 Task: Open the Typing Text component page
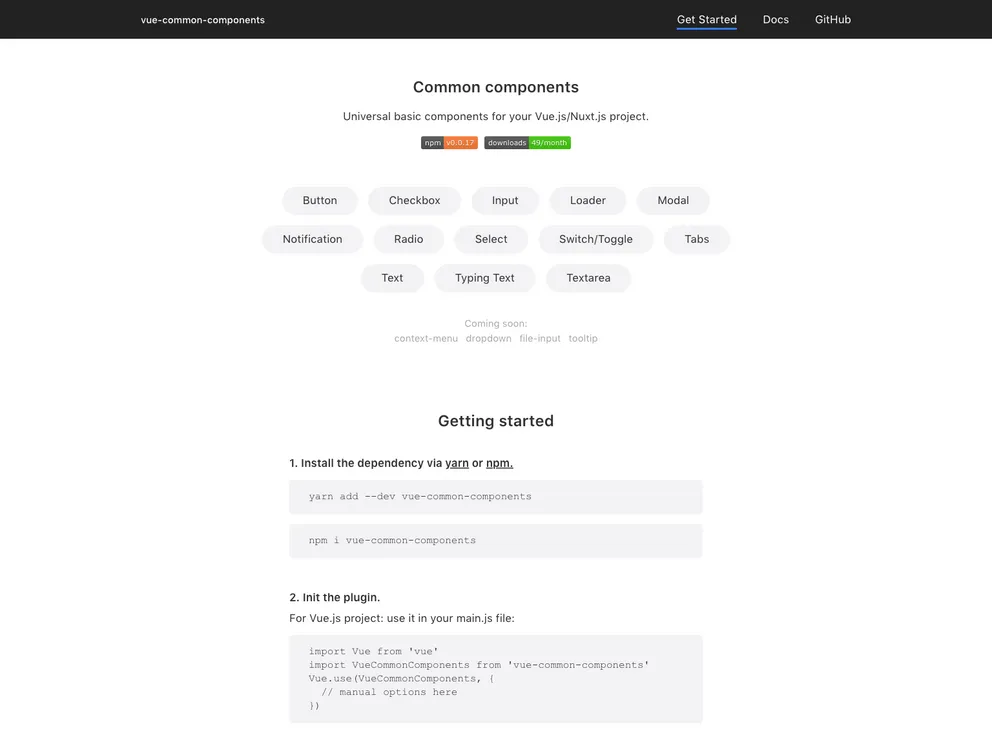485,278
